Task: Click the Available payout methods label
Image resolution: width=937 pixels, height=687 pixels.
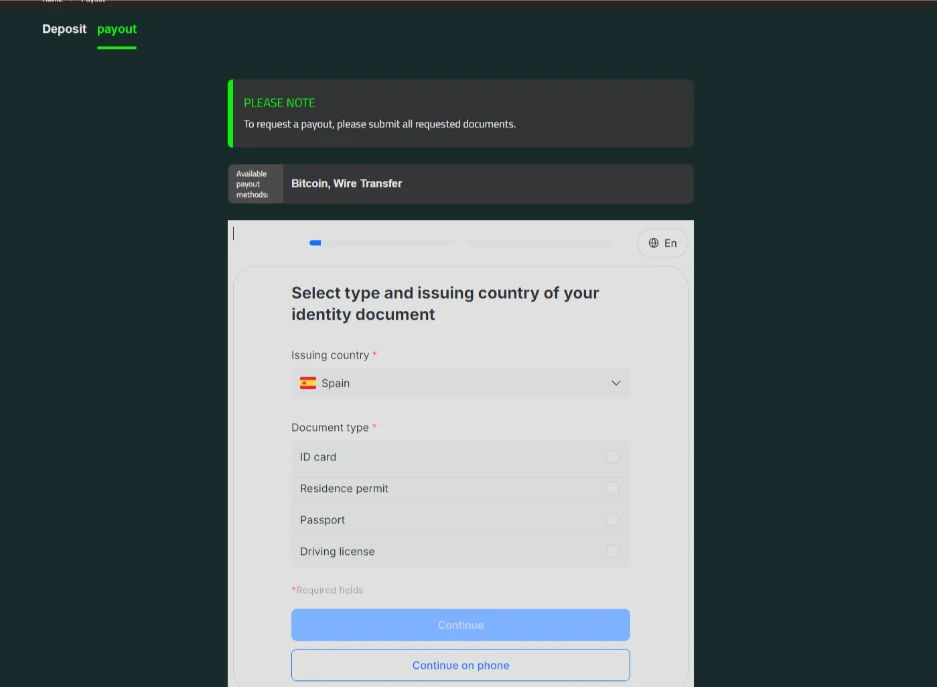Action: pyautogui.click(x=253, y=183)
